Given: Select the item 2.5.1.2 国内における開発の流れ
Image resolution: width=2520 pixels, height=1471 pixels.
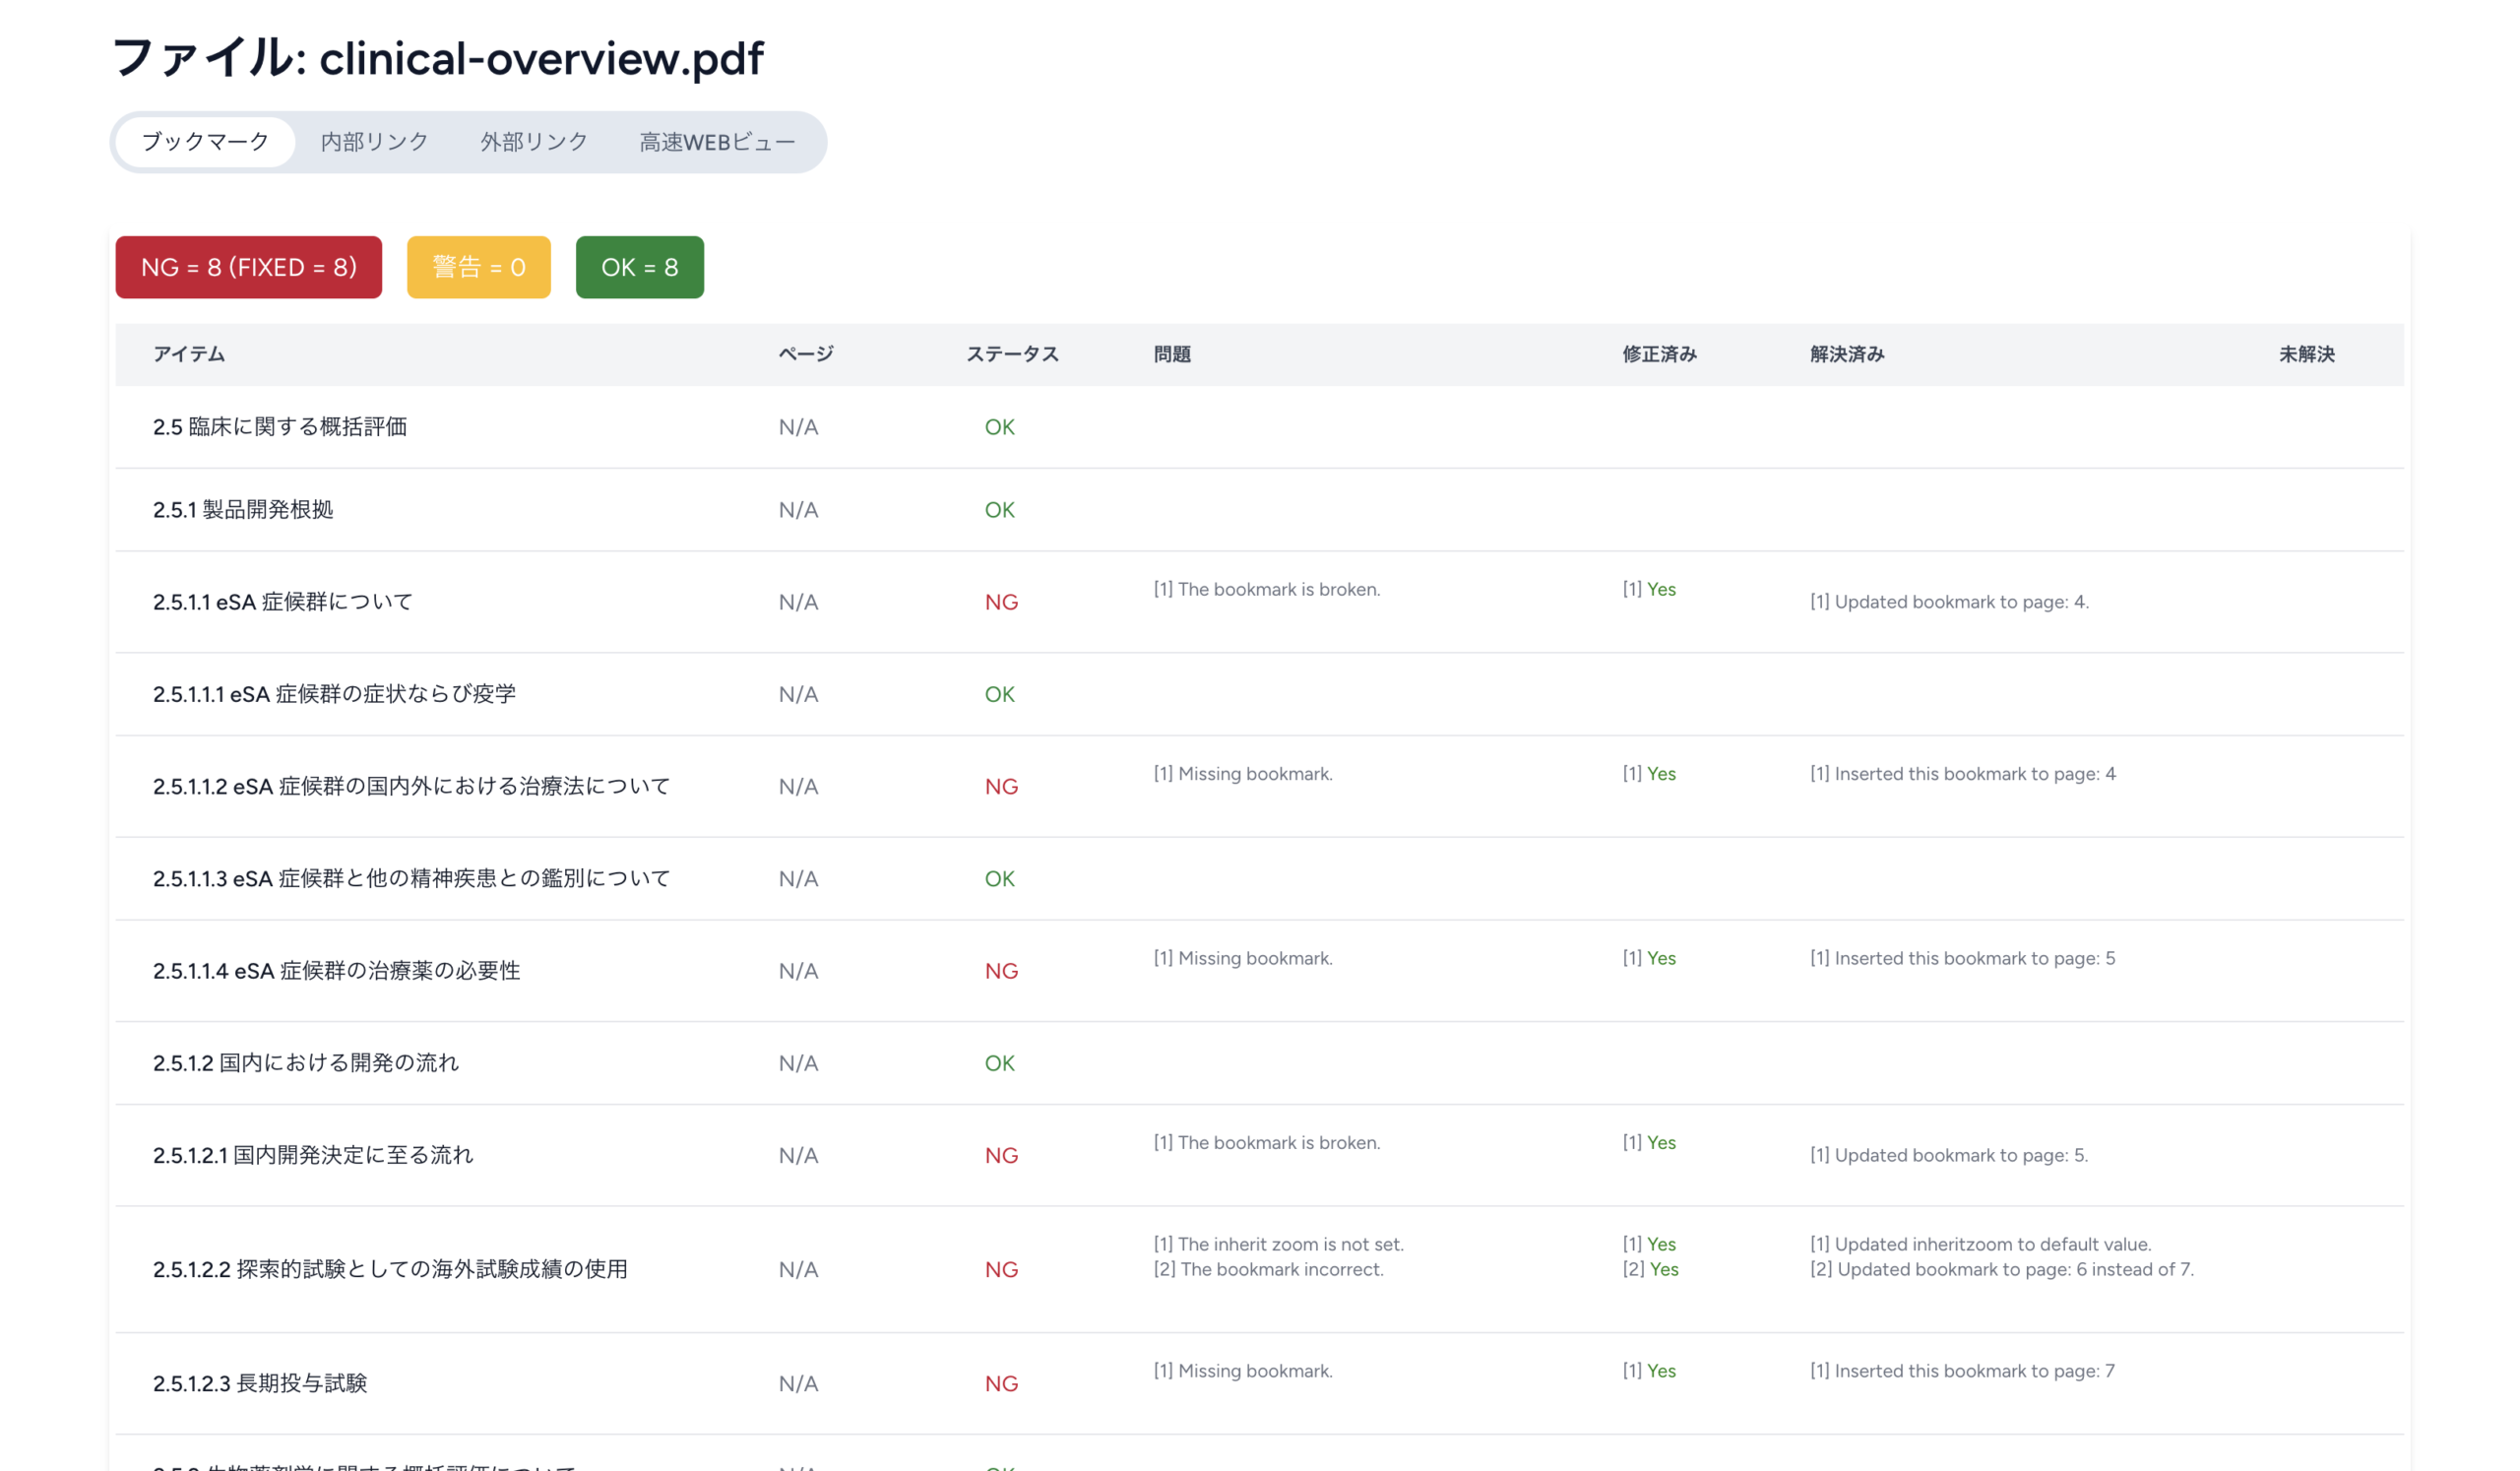Looking at the screenshot, I should [306, 1063].
